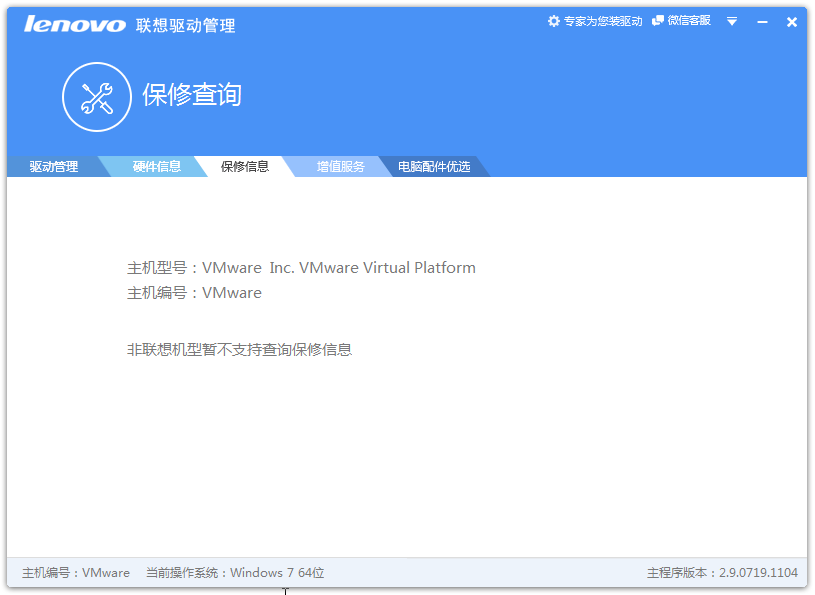
Task: Click the Lenovo logo in title bar
Action: click(75, 24)
